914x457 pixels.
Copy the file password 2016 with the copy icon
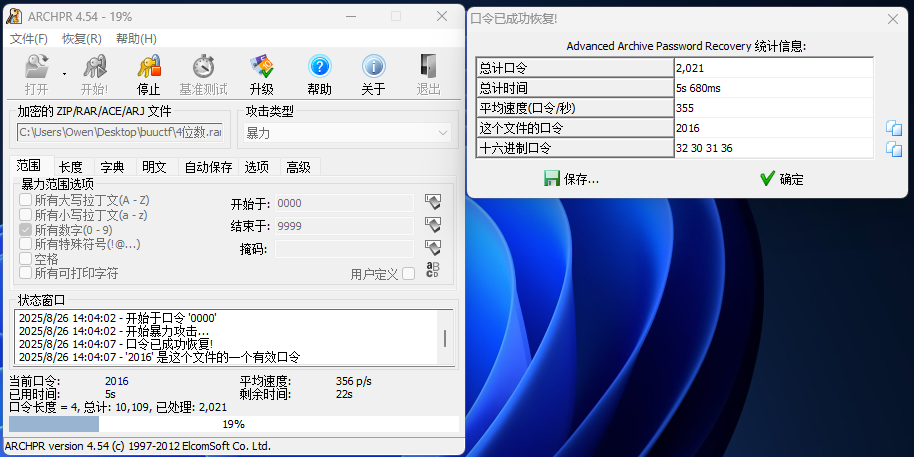tap(894, 128)
